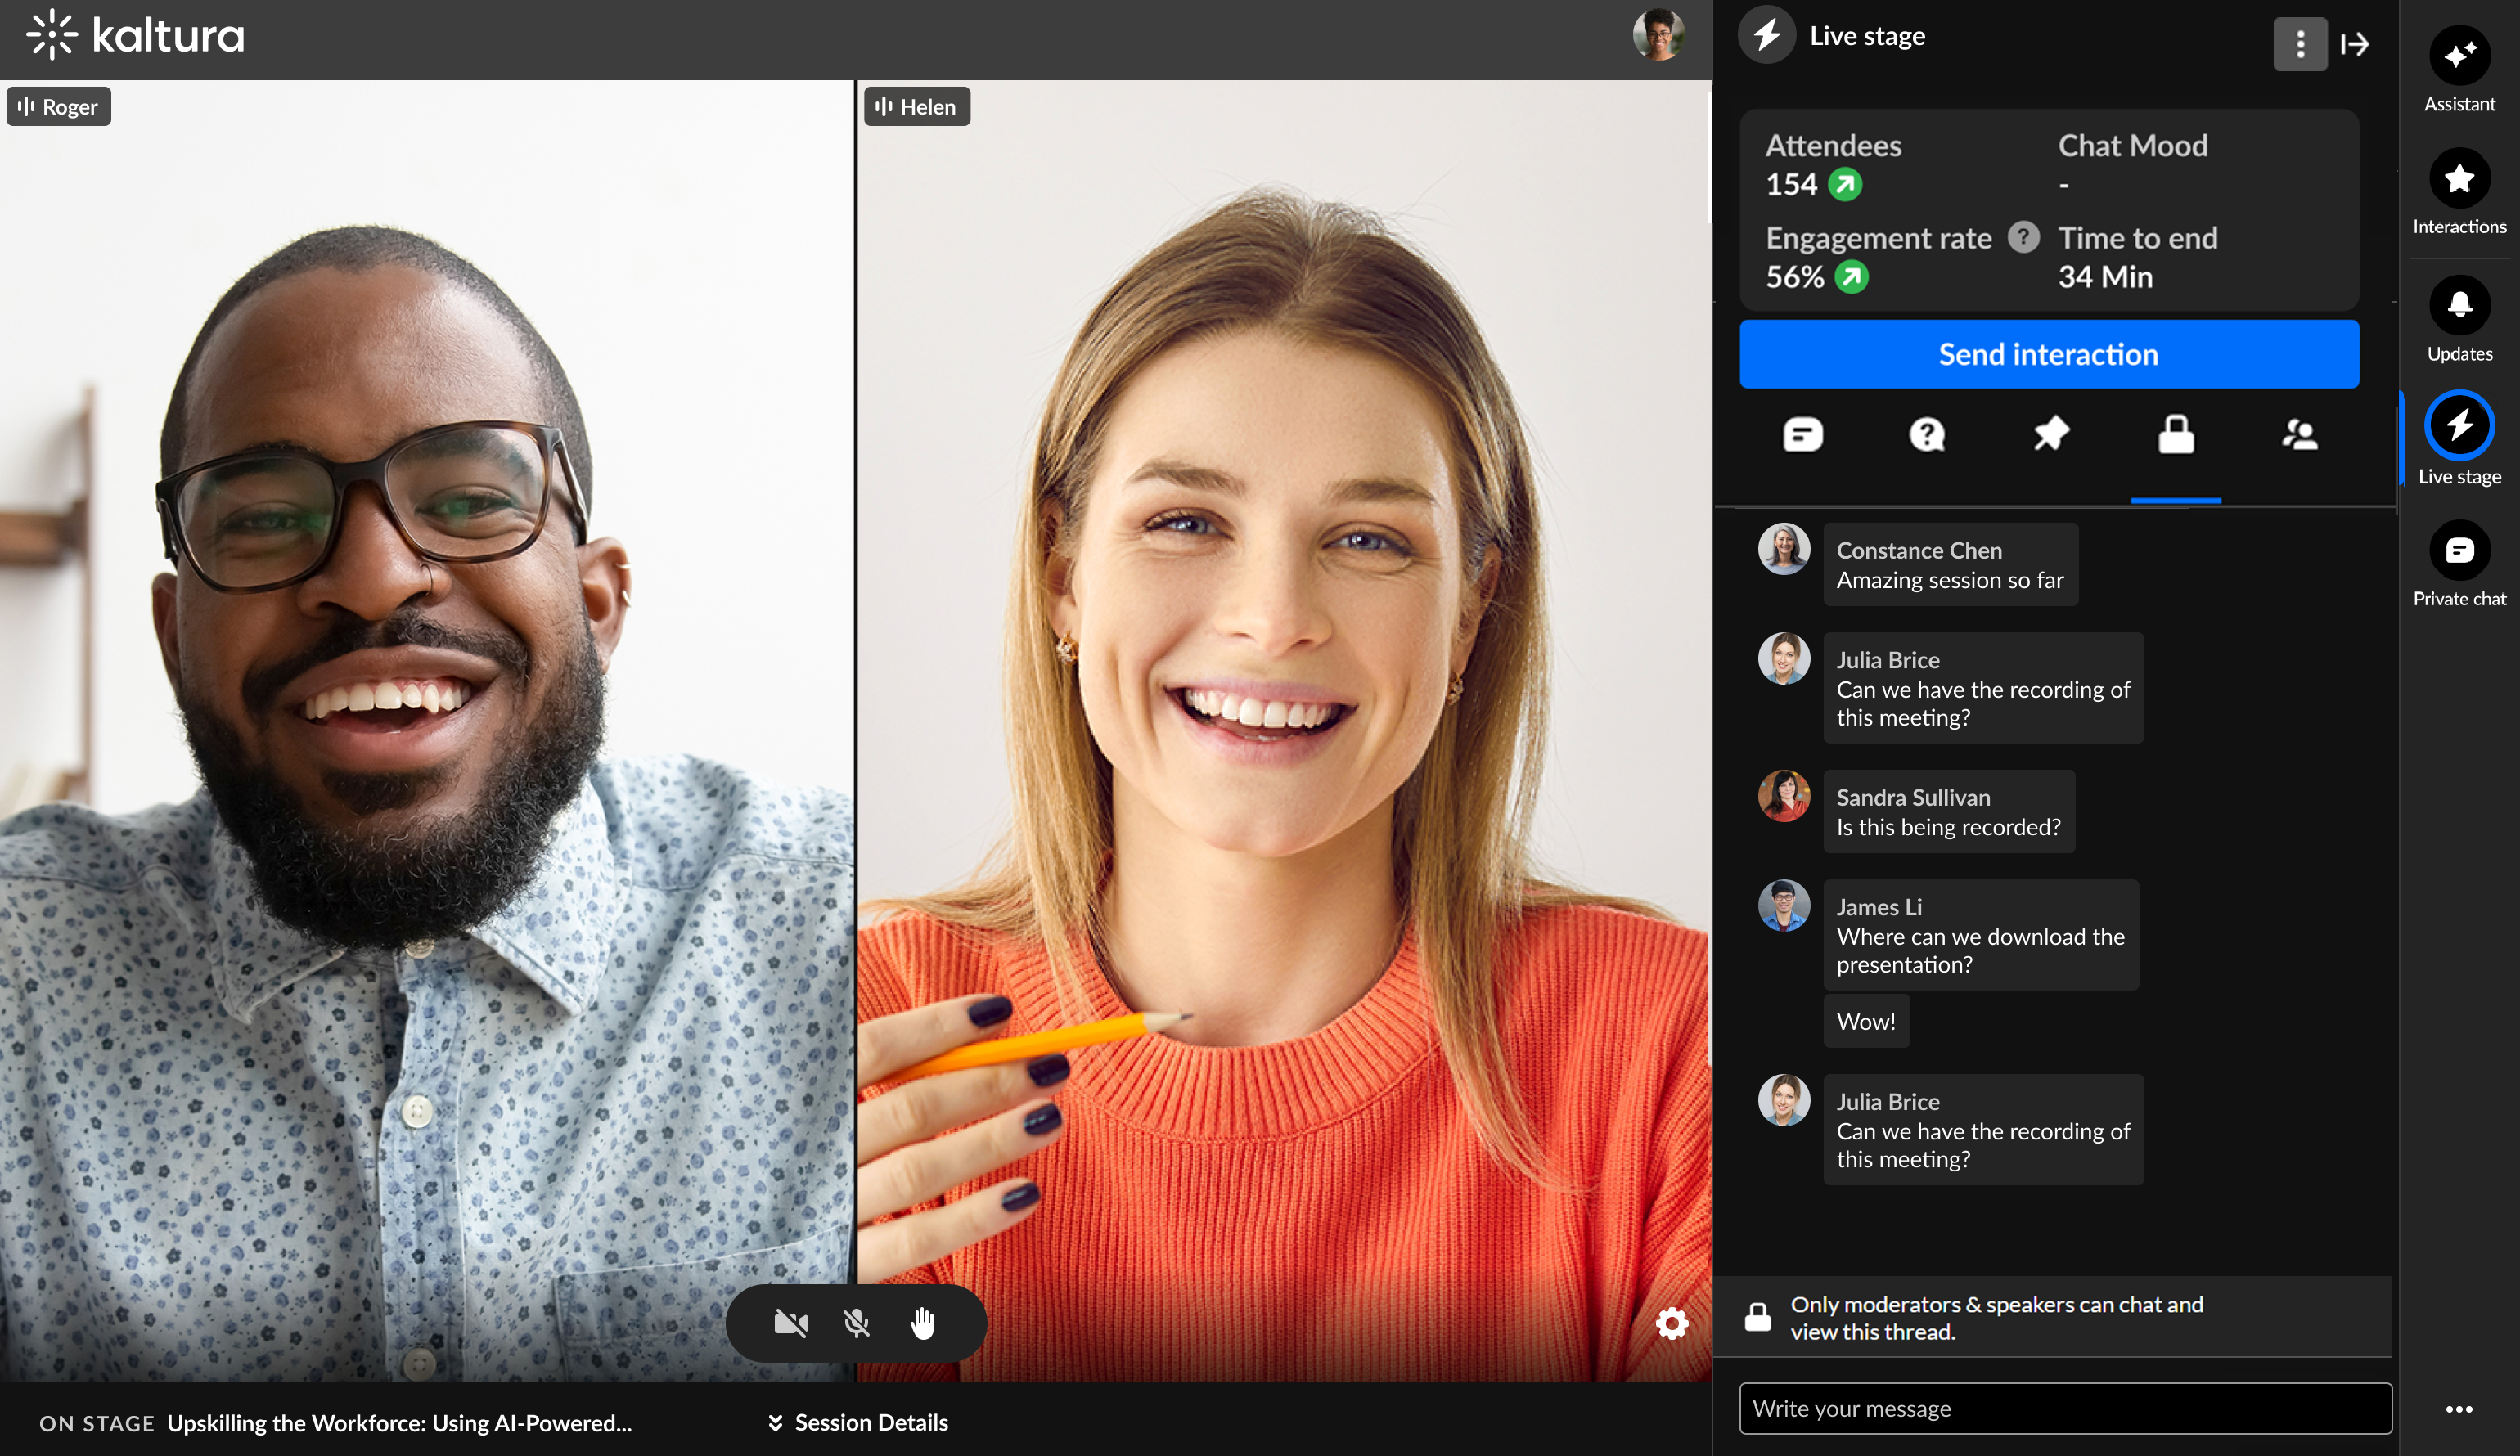Open the Interactions sidebar icon
This screenshot has width=2520, height=1456.
(x=2459, y=180)
